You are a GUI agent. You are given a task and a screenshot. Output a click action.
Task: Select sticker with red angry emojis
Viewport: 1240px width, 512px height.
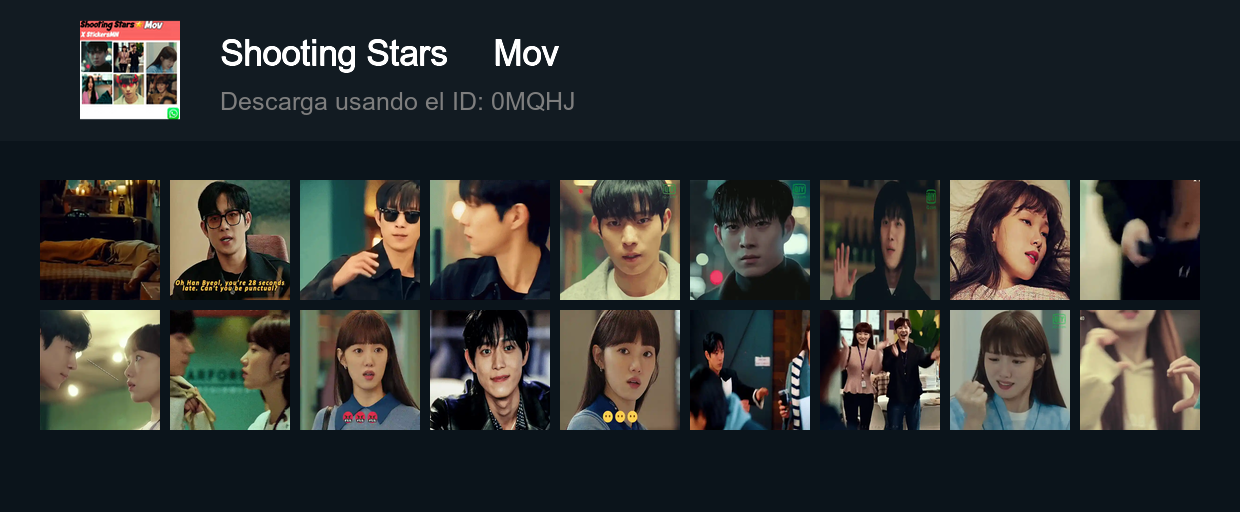pos(360,370)
